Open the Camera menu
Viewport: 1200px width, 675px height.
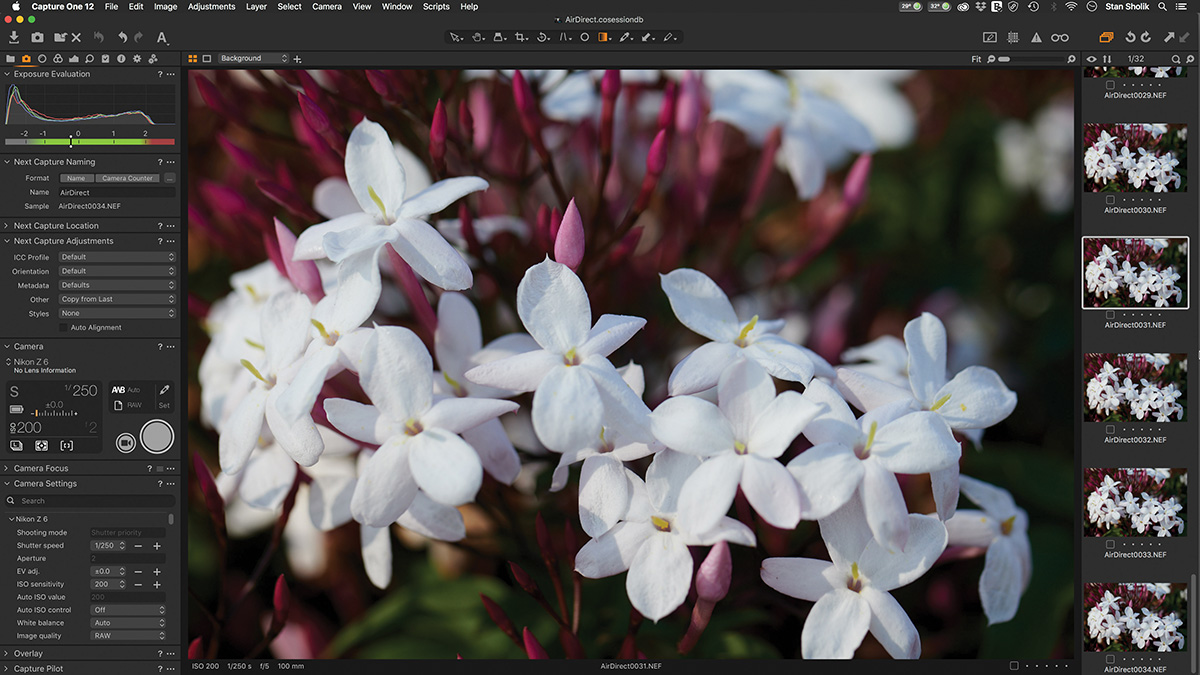pos(327,7)
